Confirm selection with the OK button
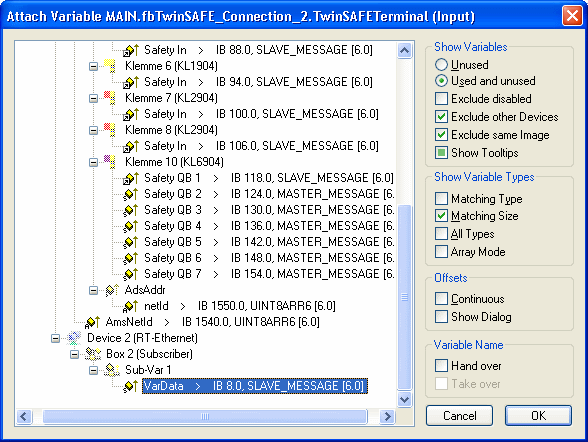Screen dimensions: 588x442 [x=538, y=415]
